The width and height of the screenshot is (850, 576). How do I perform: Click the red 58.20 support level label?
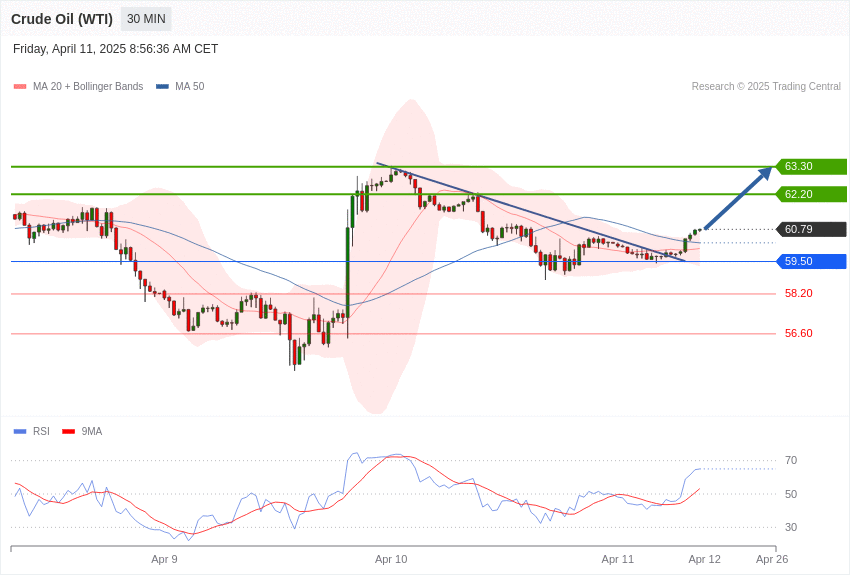[798, 294]
